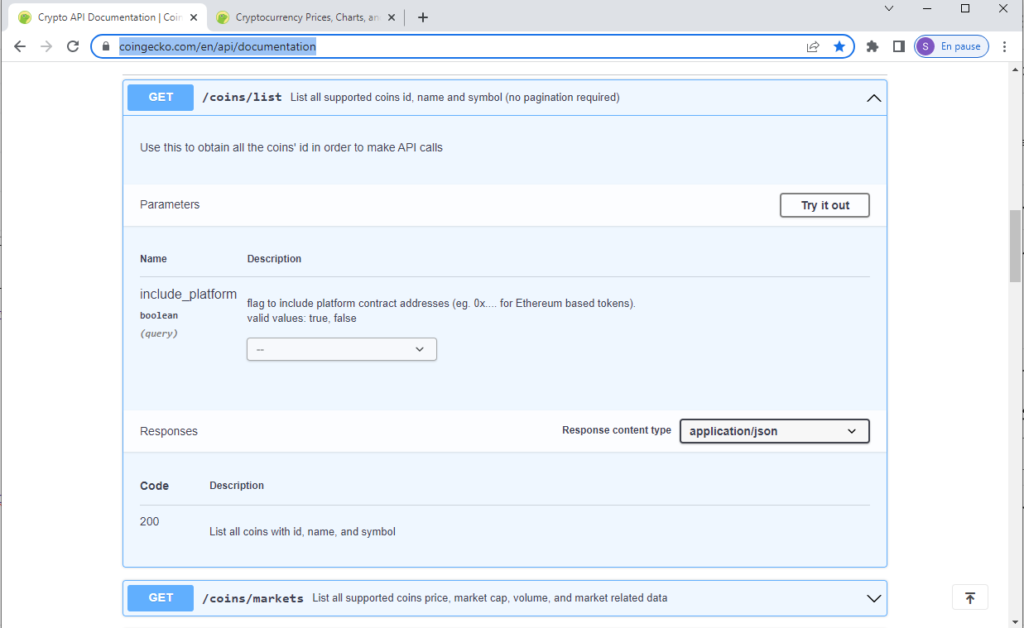Viewport: 1024px width, 628px height.
Task: Toggle the browser side panel icon
Action: (x=898, y=46)
